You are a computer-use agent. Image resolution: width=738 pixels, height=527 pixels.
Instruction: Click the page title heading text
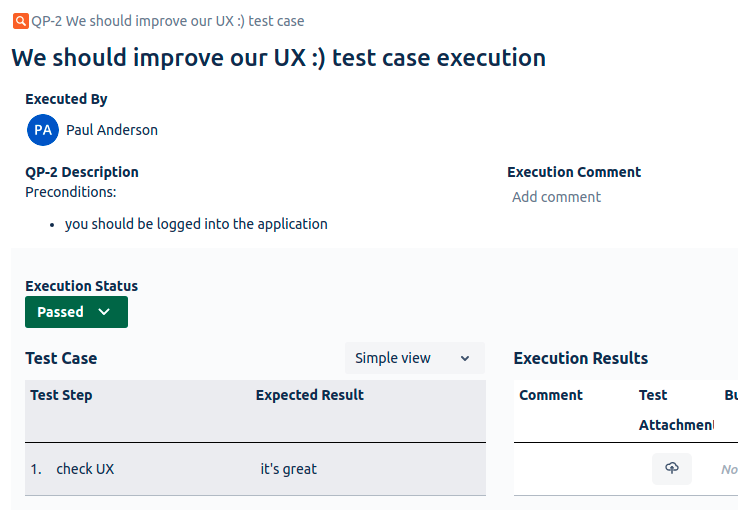pos(279,58)
